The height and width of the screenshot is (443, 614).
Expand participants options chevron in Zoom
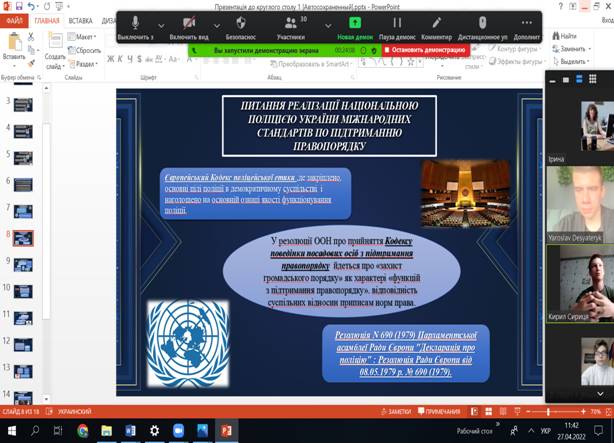328,26
